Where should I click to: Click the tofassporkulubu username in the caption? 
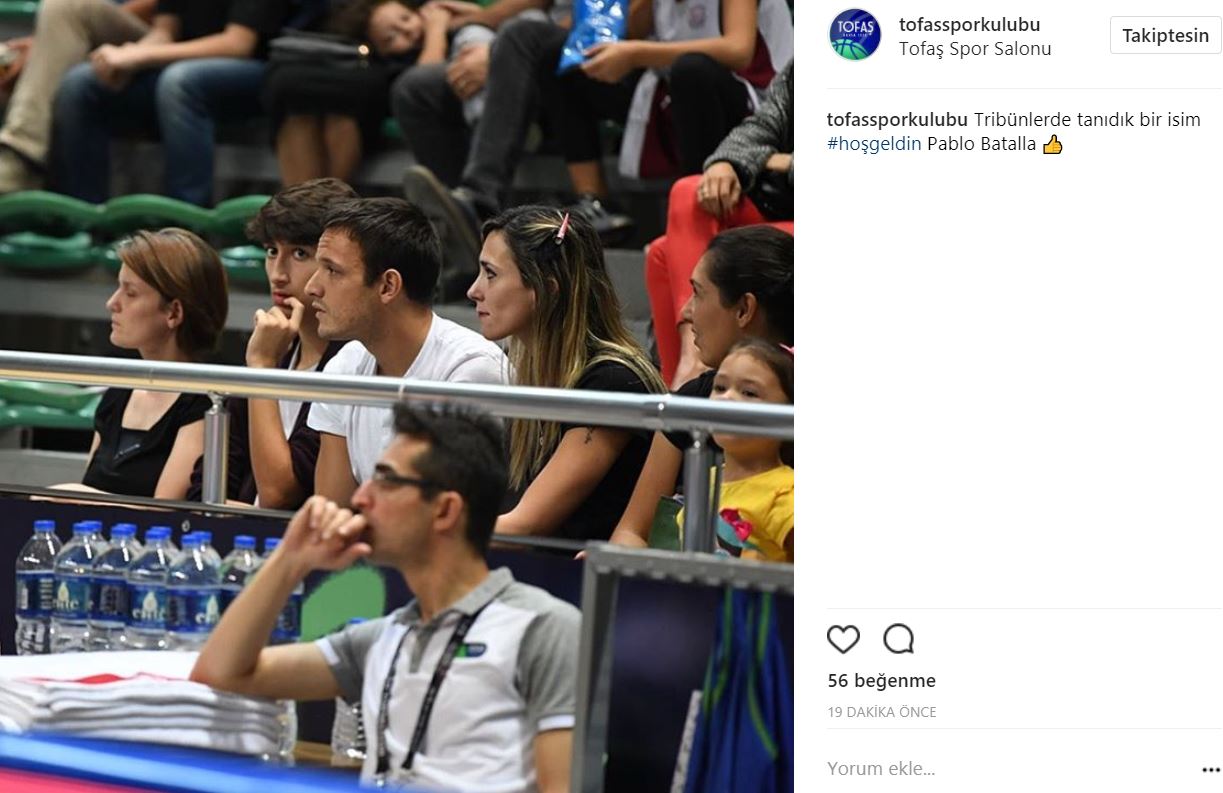point(897,120)
